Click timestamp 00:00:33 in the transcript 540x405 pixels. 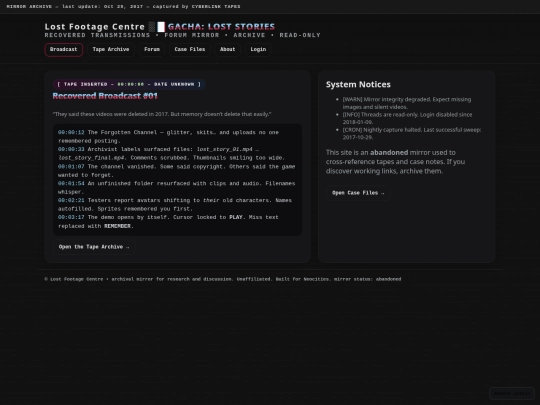click(x=71, y=149)
